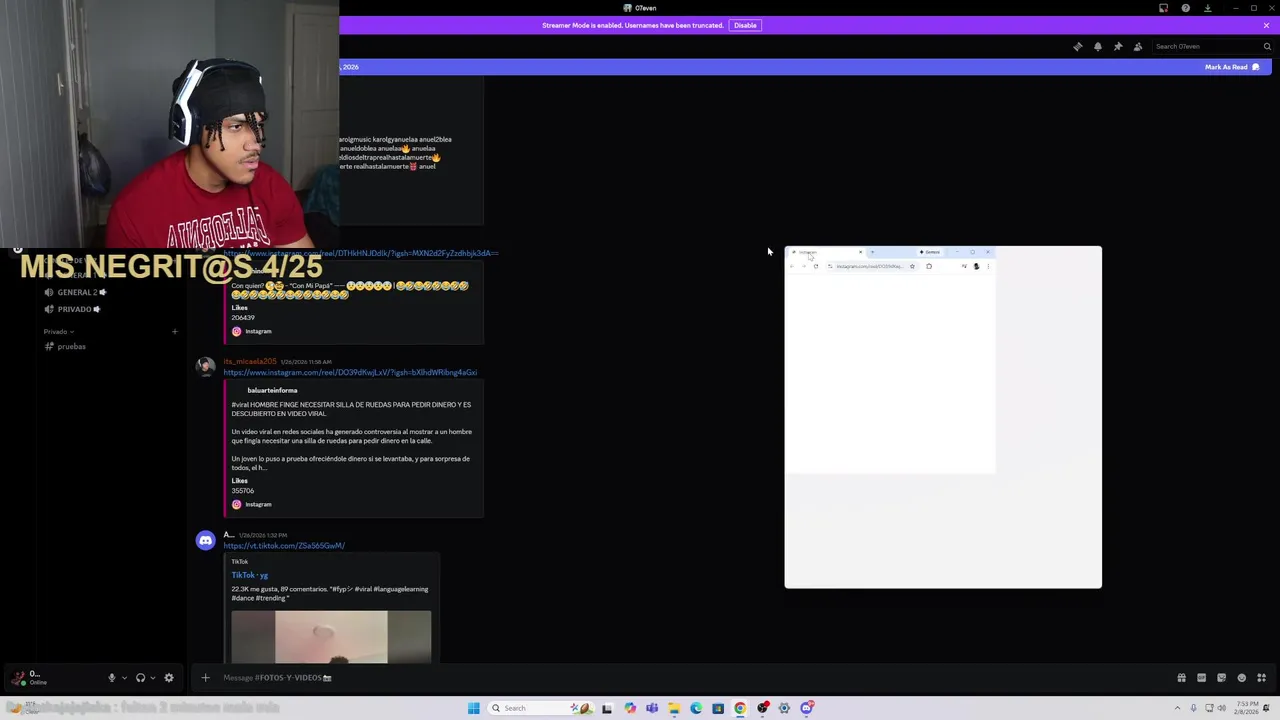Open Copilot from the taskbar
The image size is (1280, 720).
[630, 708]
